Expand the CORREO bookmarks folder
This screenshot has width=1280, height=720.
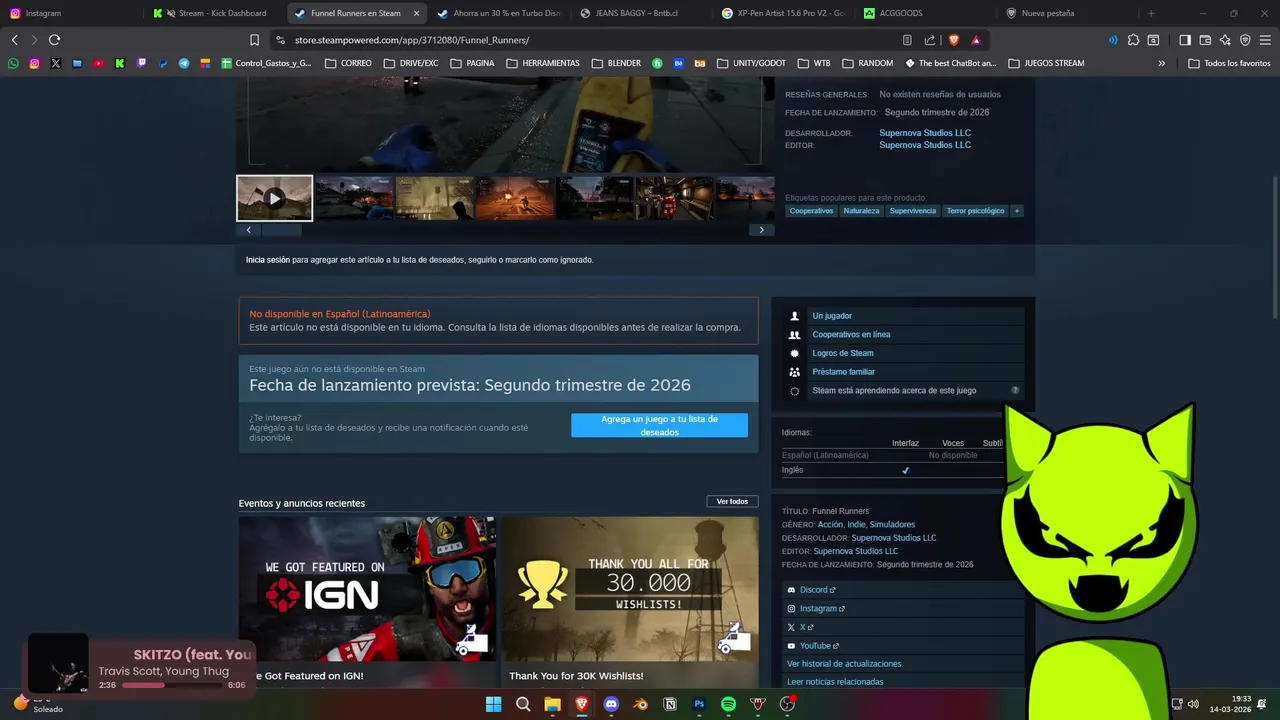pyautogui.click(x=349, y=63)
